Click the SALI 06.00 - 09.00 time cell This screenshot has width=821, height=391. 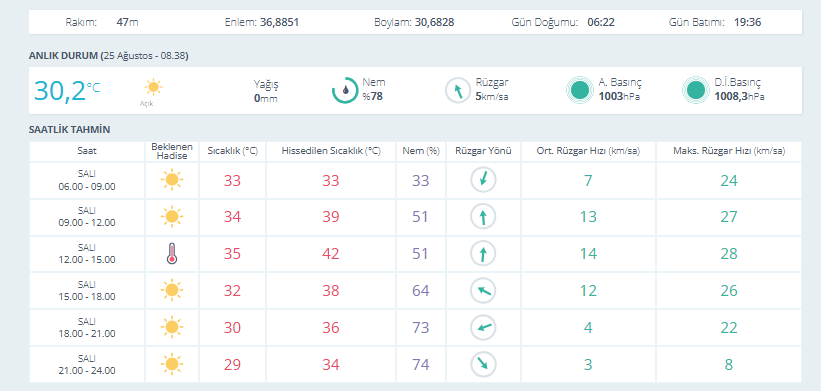click(87, 180)
